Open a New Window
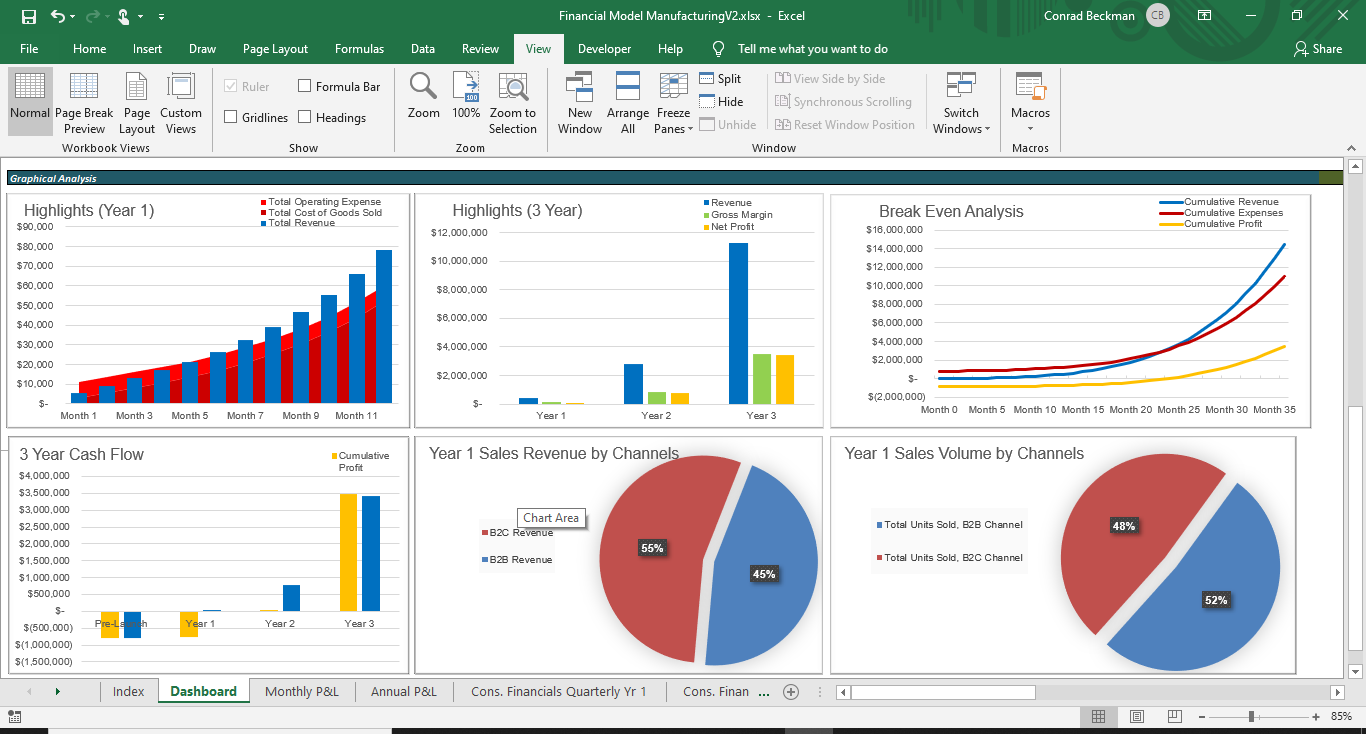This screenshot has height=734, width=1366. click(x=580, y=103)
